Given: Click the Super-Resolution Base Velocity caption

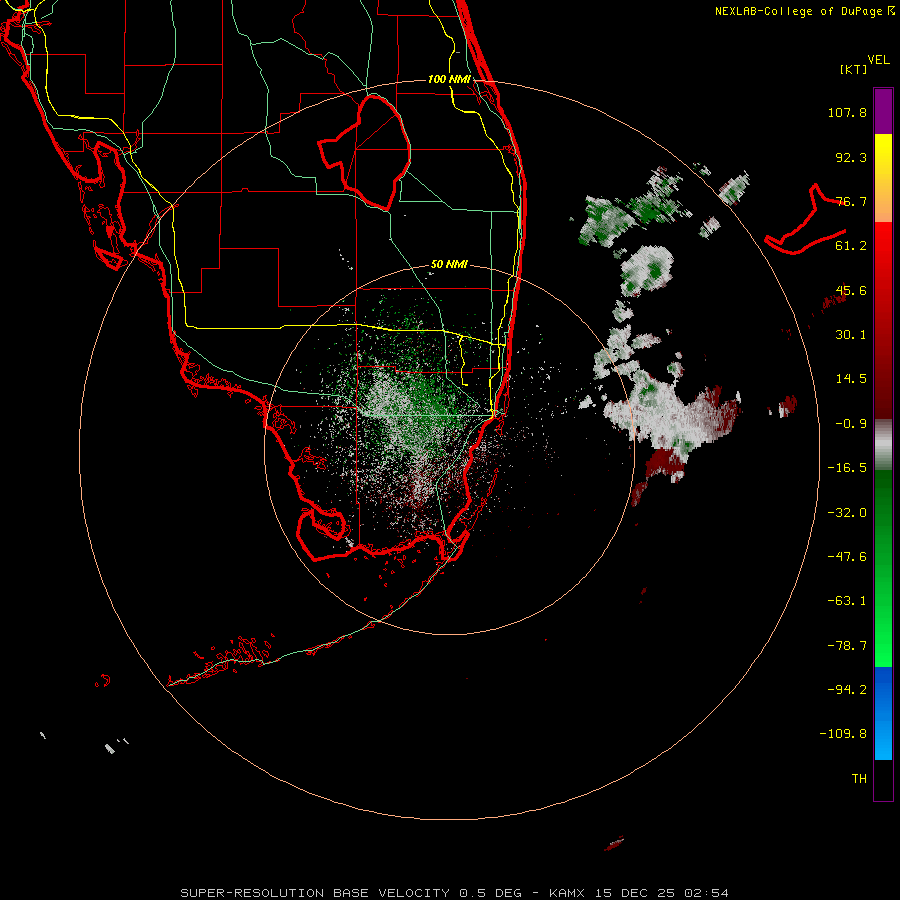Looking at the screenshot, I should [x=455, y=893].
